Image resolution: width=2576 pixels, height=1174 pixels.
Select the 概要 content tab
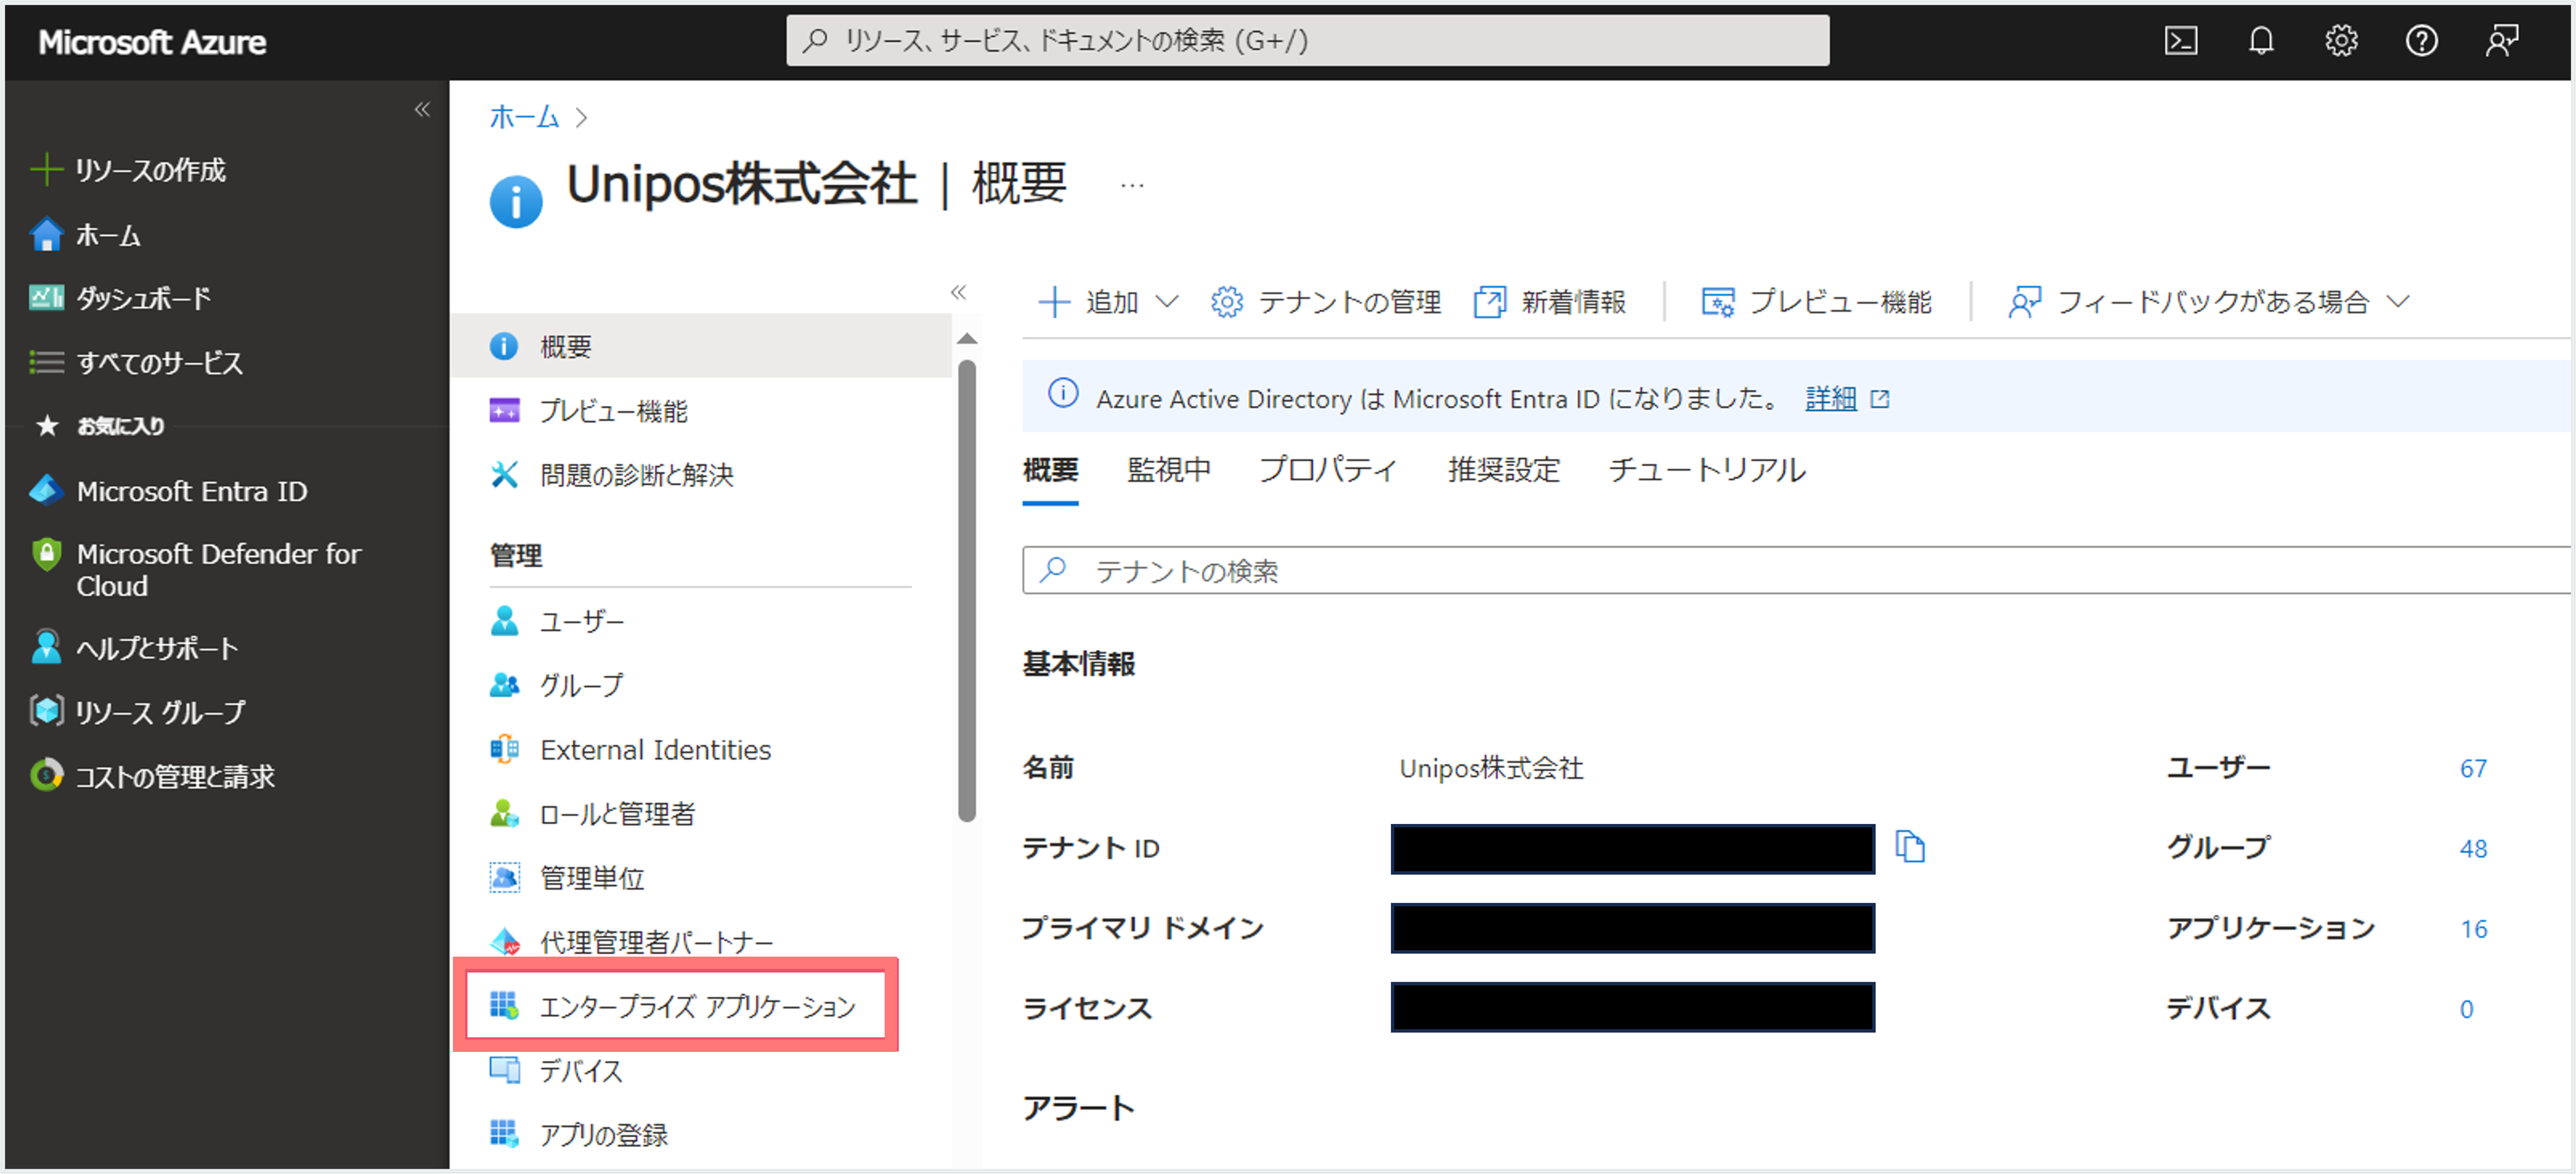1050,469
